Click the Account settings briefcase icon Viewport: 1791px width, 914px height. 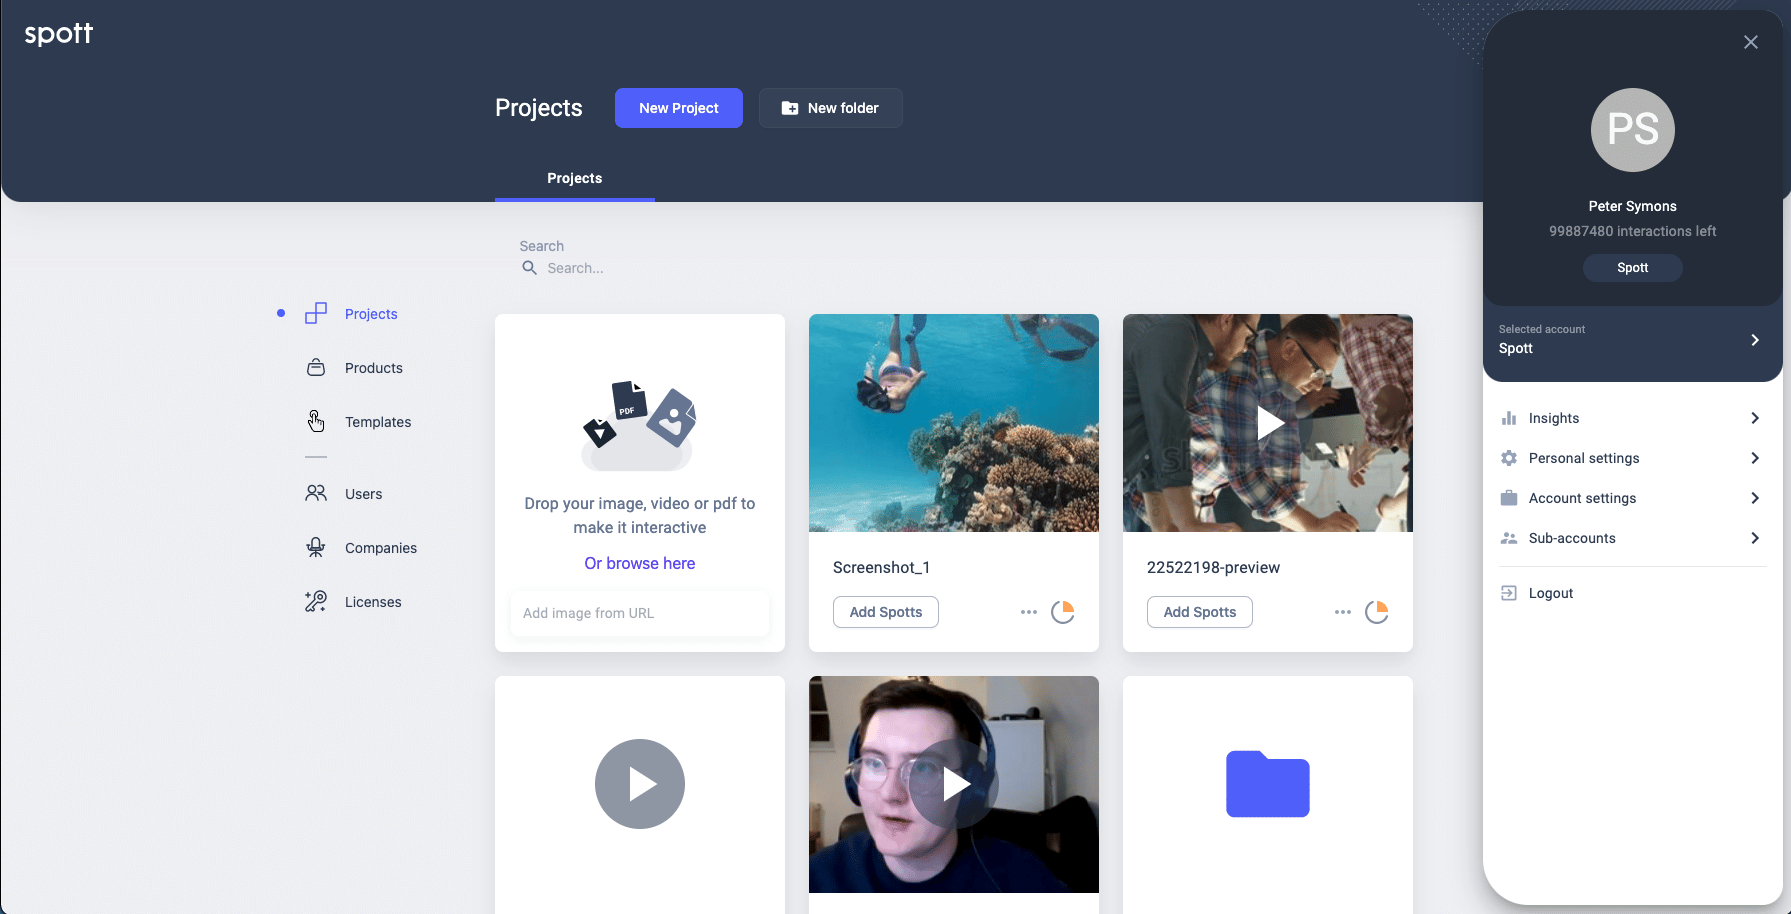click(x=1509, y=498)
